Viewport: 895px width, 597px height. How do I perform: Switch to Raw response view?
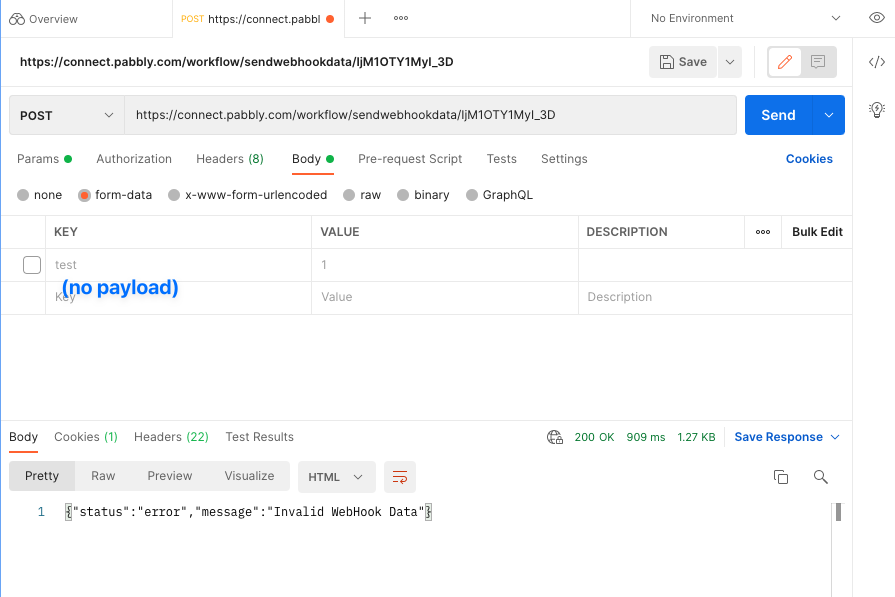pyautogui.click(x=103, y=476)
